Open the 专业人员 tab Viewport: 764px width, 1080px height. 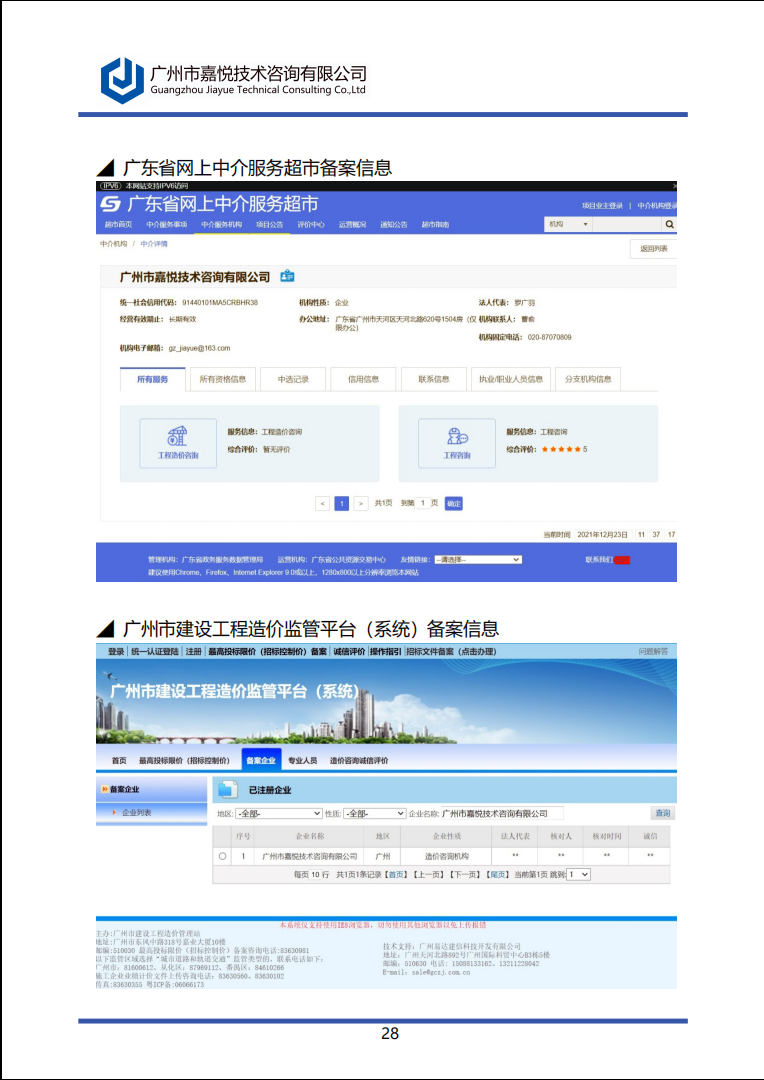pyautogui.click(x=302, y=760)
